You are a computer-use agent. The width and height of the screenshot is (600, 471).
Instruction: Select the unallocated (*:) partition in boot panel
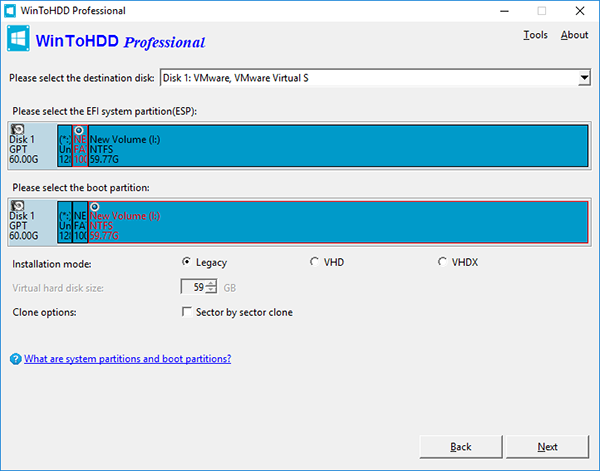(65, 222)
